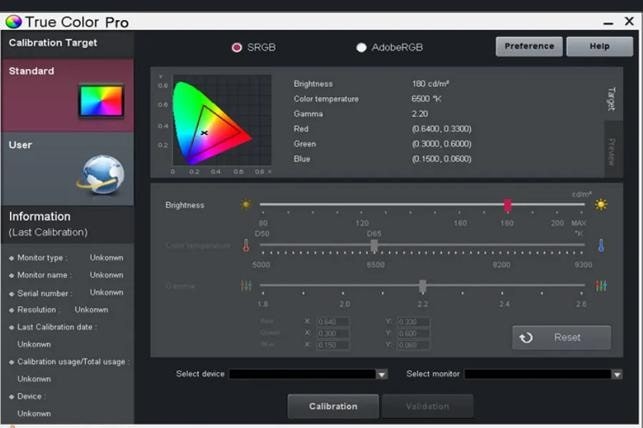Click the bright sun icon right of Brightness slider
643x428 pixels.
click(x=601, y=204)
